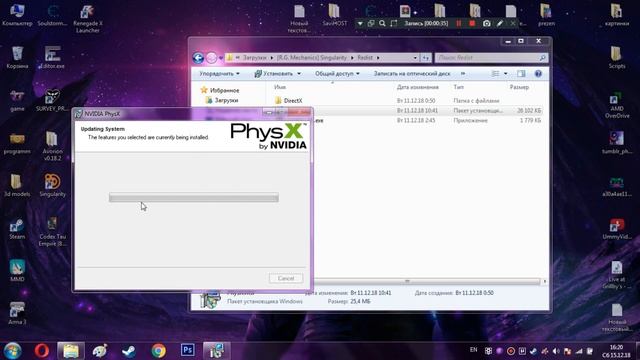Open the Установить dropdown arrow
Image resolution: width=640 pixels, height=360 pixels.
tap(299, 74)
